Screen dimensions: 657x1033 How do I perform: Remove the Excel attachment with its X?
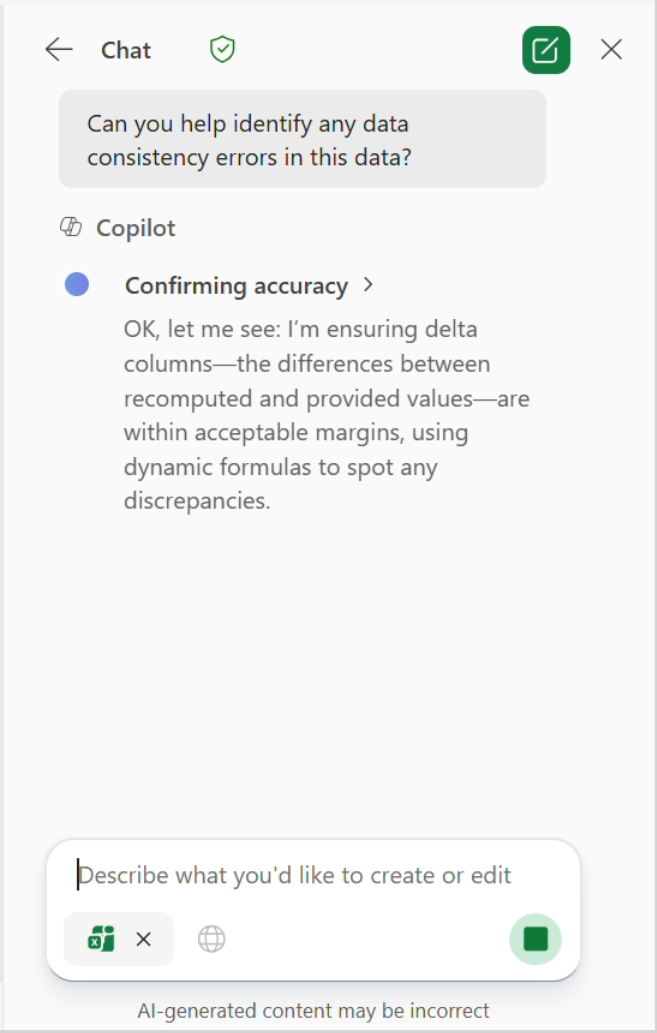coord(143,939)
